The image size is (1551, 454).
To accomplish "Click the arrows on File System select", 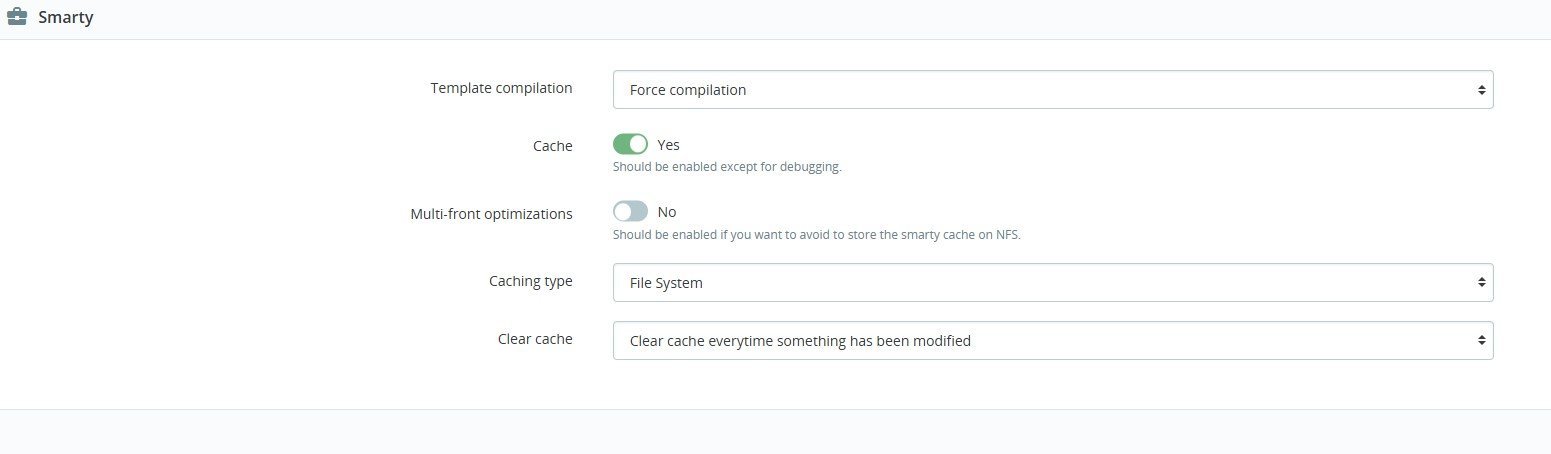I will point(1481,283).
